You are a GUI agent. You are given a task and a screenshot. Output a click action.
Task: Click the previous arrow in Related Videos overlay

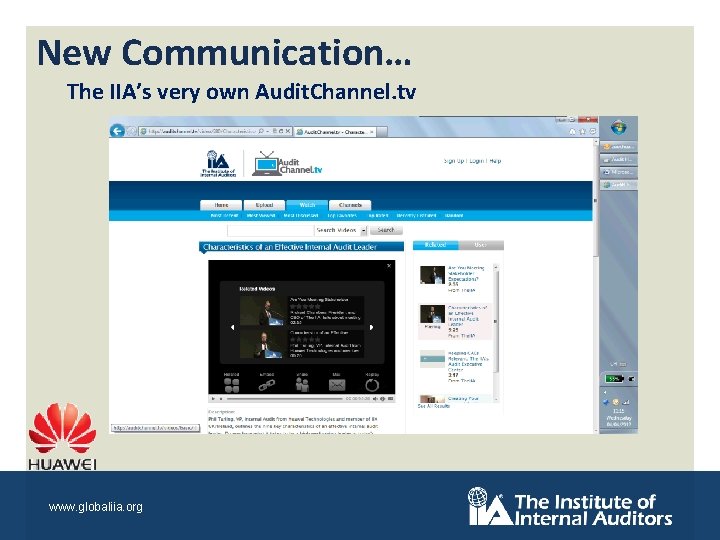pyautogui.click(x=232, y=327)
